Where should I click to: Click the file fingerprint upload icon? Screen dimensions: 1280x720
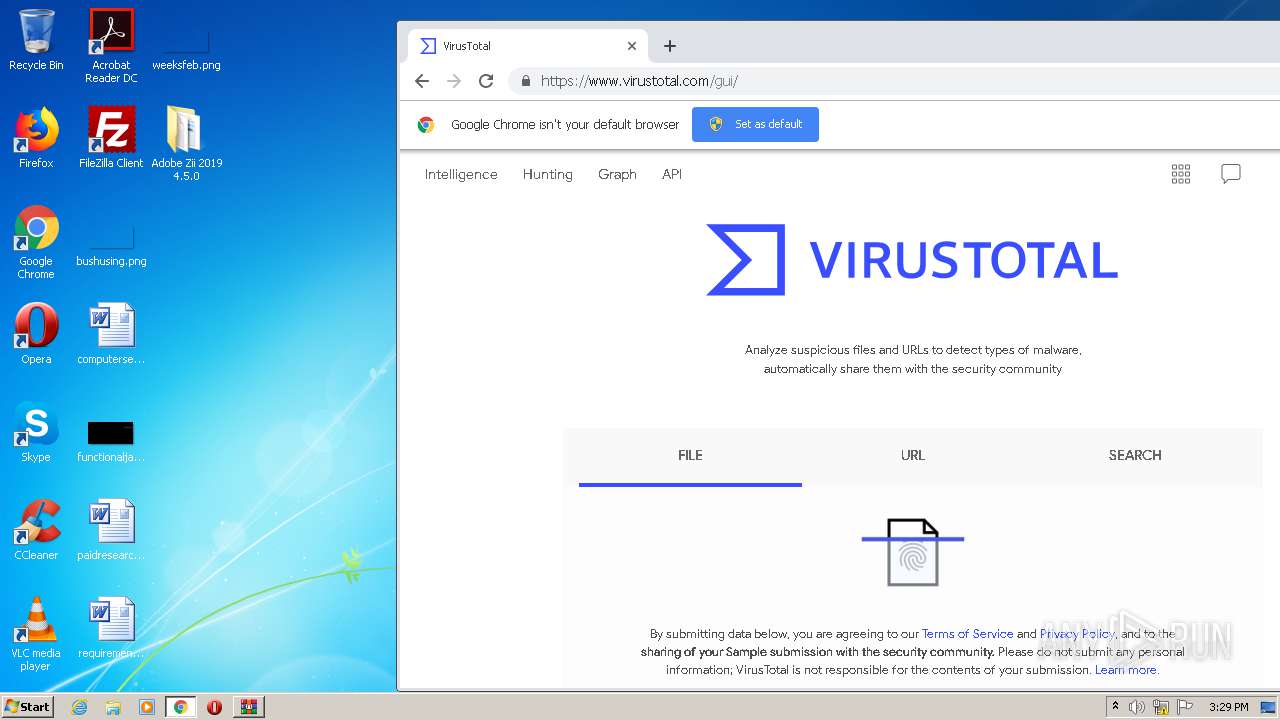click(x=913, y=552)
